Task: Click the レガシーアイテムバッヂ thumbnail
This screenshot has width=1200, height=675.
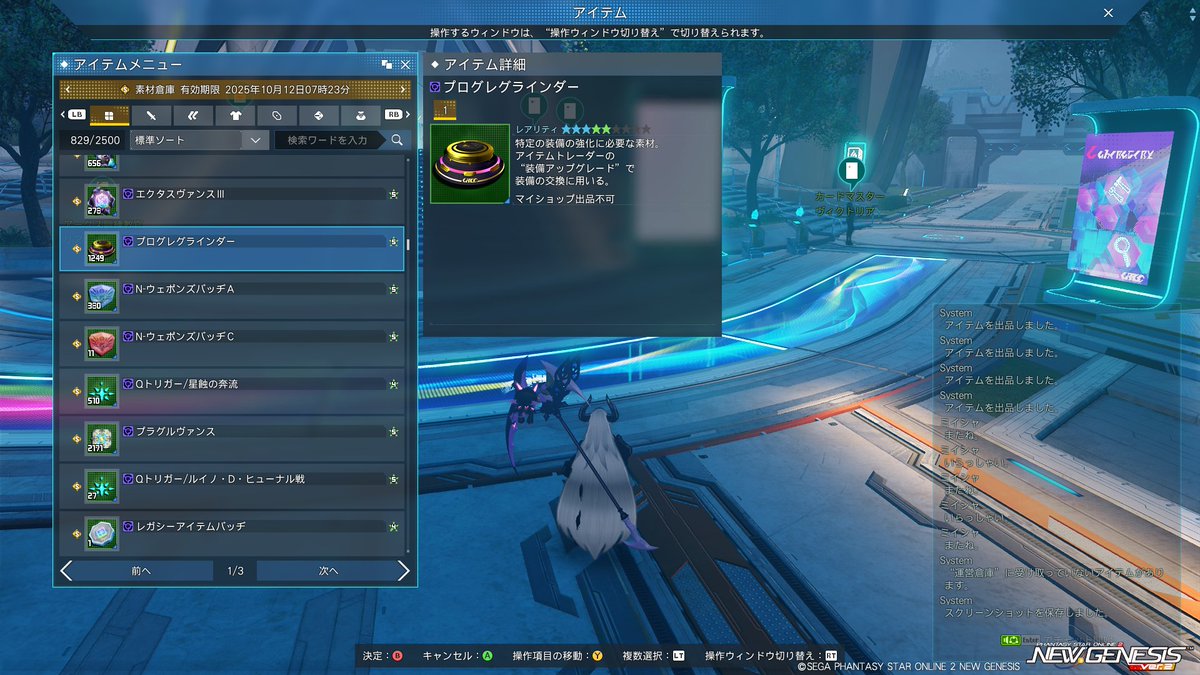Action: point(102,533)
